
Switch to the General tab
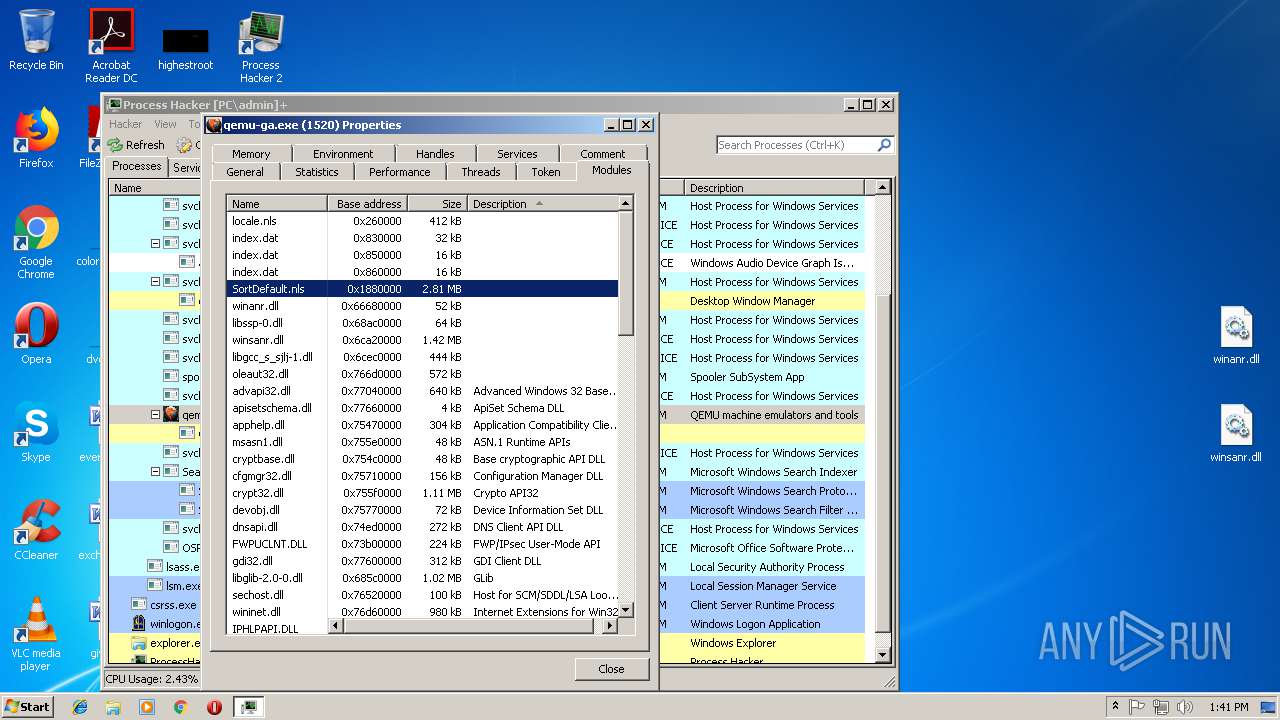pos(245,172)
